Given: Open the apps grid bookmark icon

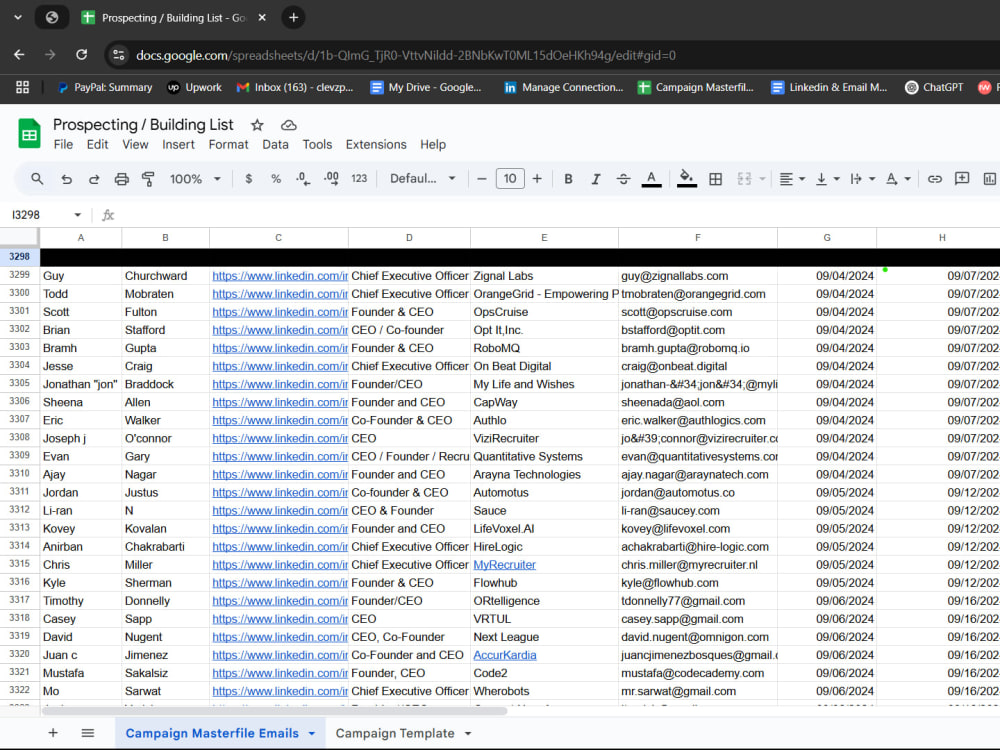Looking at the screenshot, I should point(22,87).
